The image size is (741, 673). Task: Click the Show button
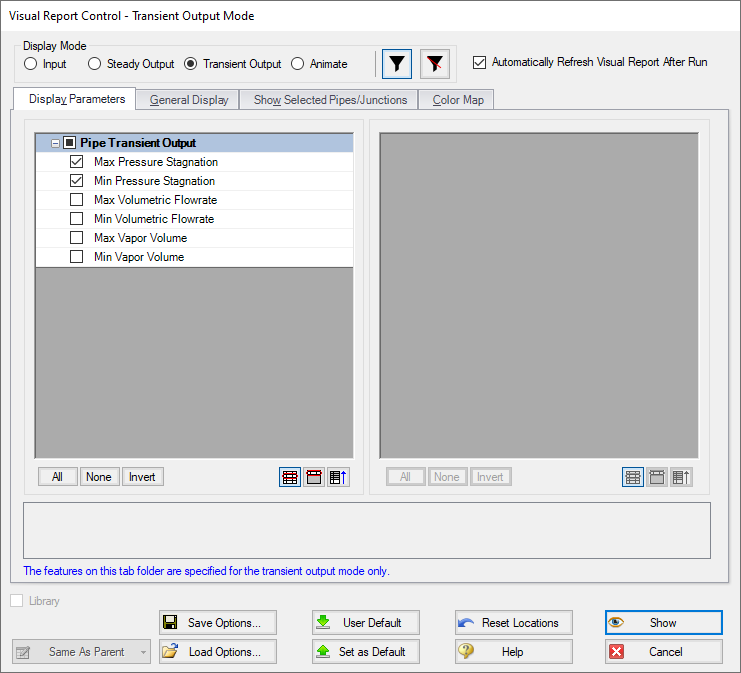pos(664,622)
